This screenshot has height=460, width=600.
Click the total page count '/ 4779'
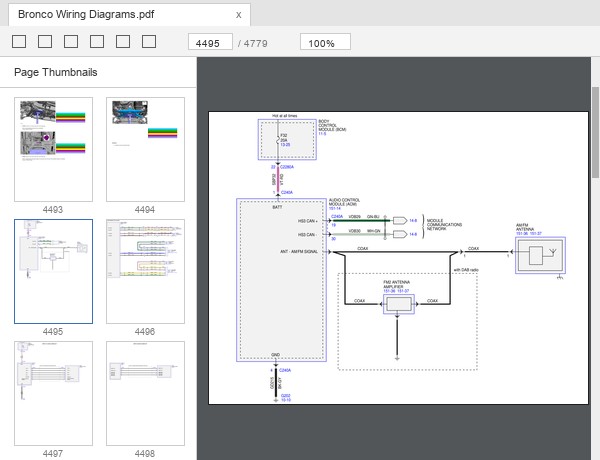pos(253,43)
